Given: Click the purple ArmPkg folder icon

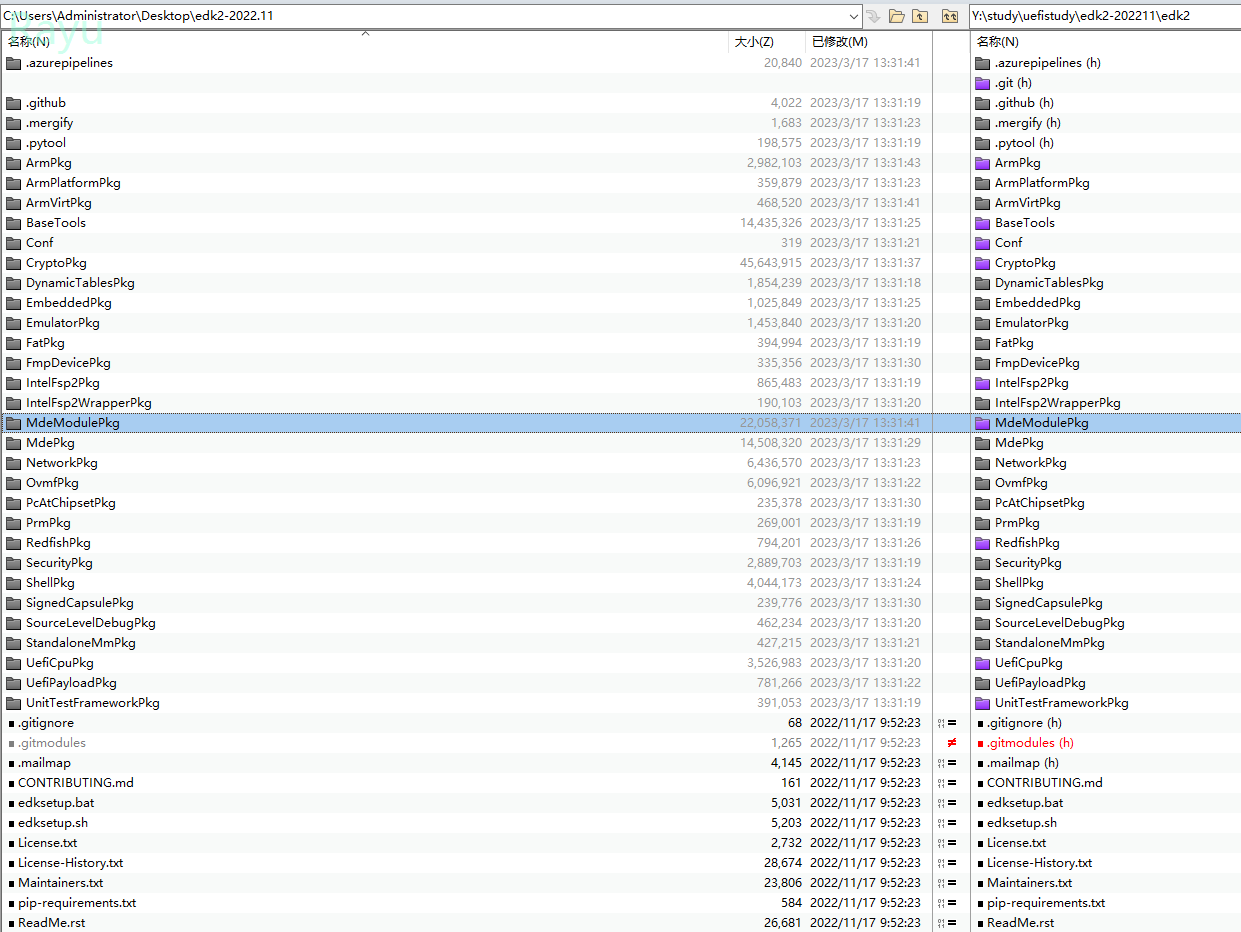Looking at the screenshot, I should click(982, 163).
